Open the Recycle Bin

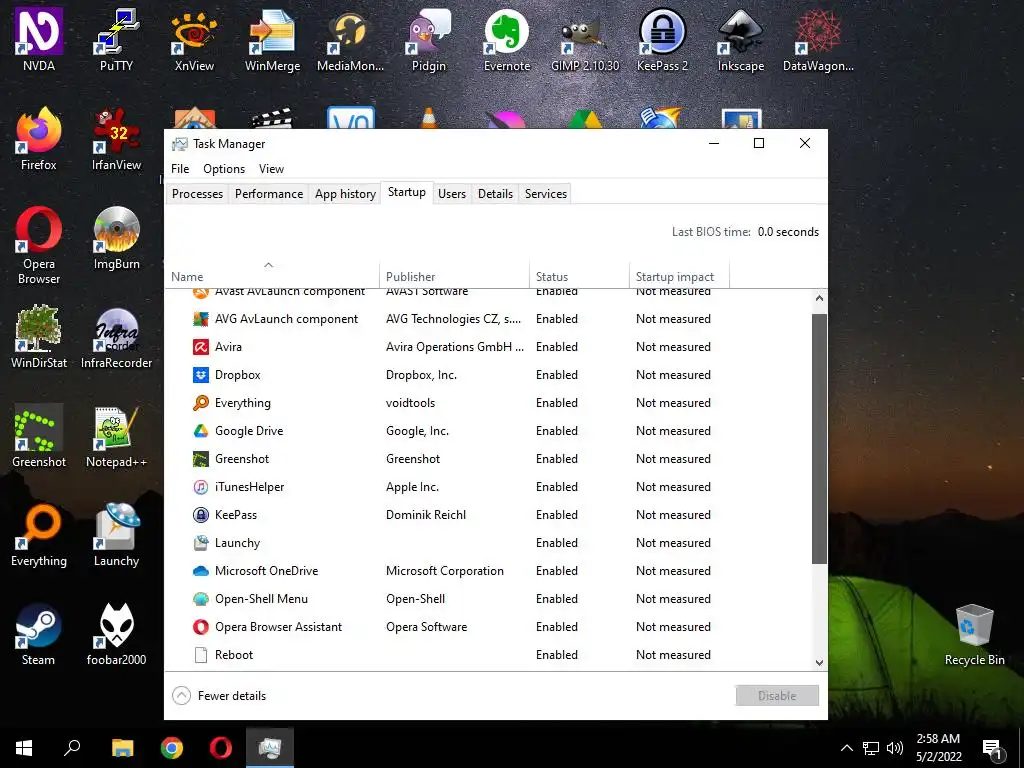tap(974, 634)
